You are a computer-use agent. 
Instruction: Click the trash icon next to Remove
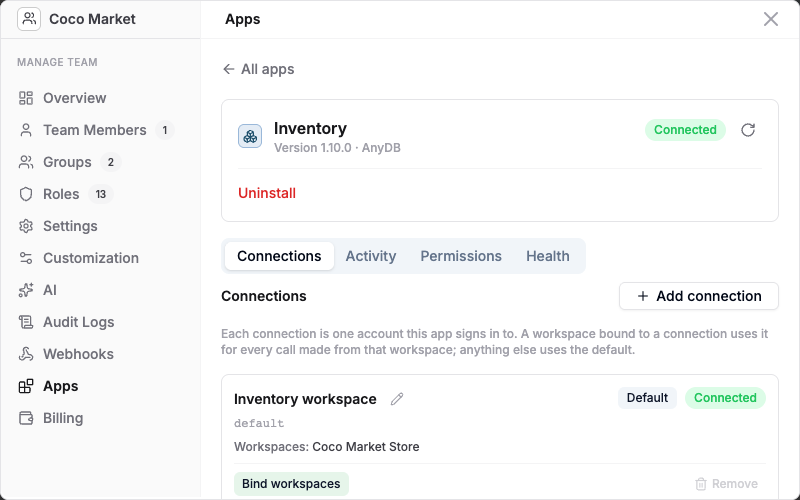pyautogui.click(x=701, y=484)
